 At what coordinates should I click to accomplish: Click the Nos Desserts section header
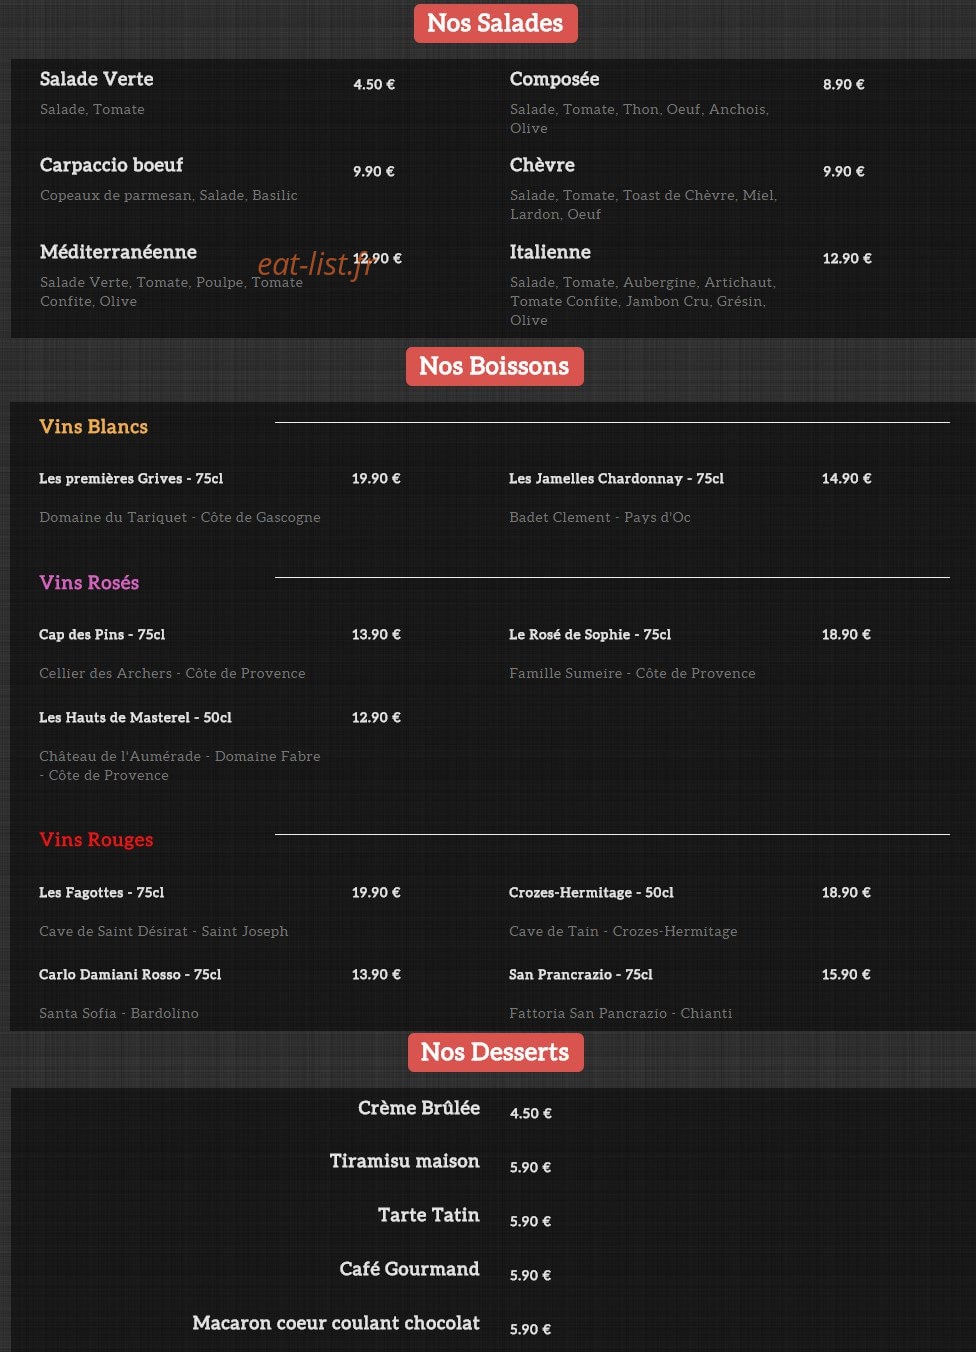point(495,1052)
